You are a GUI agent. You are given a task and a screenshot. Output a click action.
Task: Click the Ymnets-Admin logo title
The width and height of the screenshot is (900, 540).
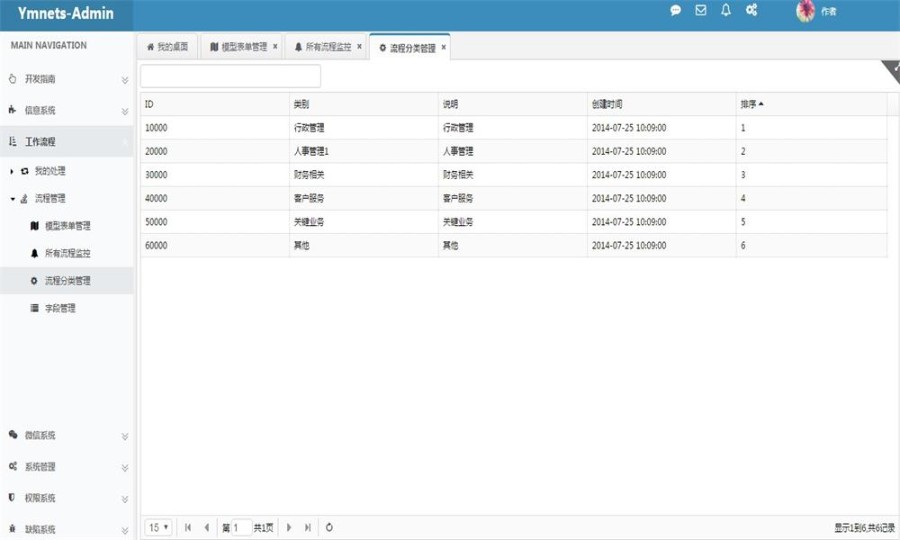[65, 13]
